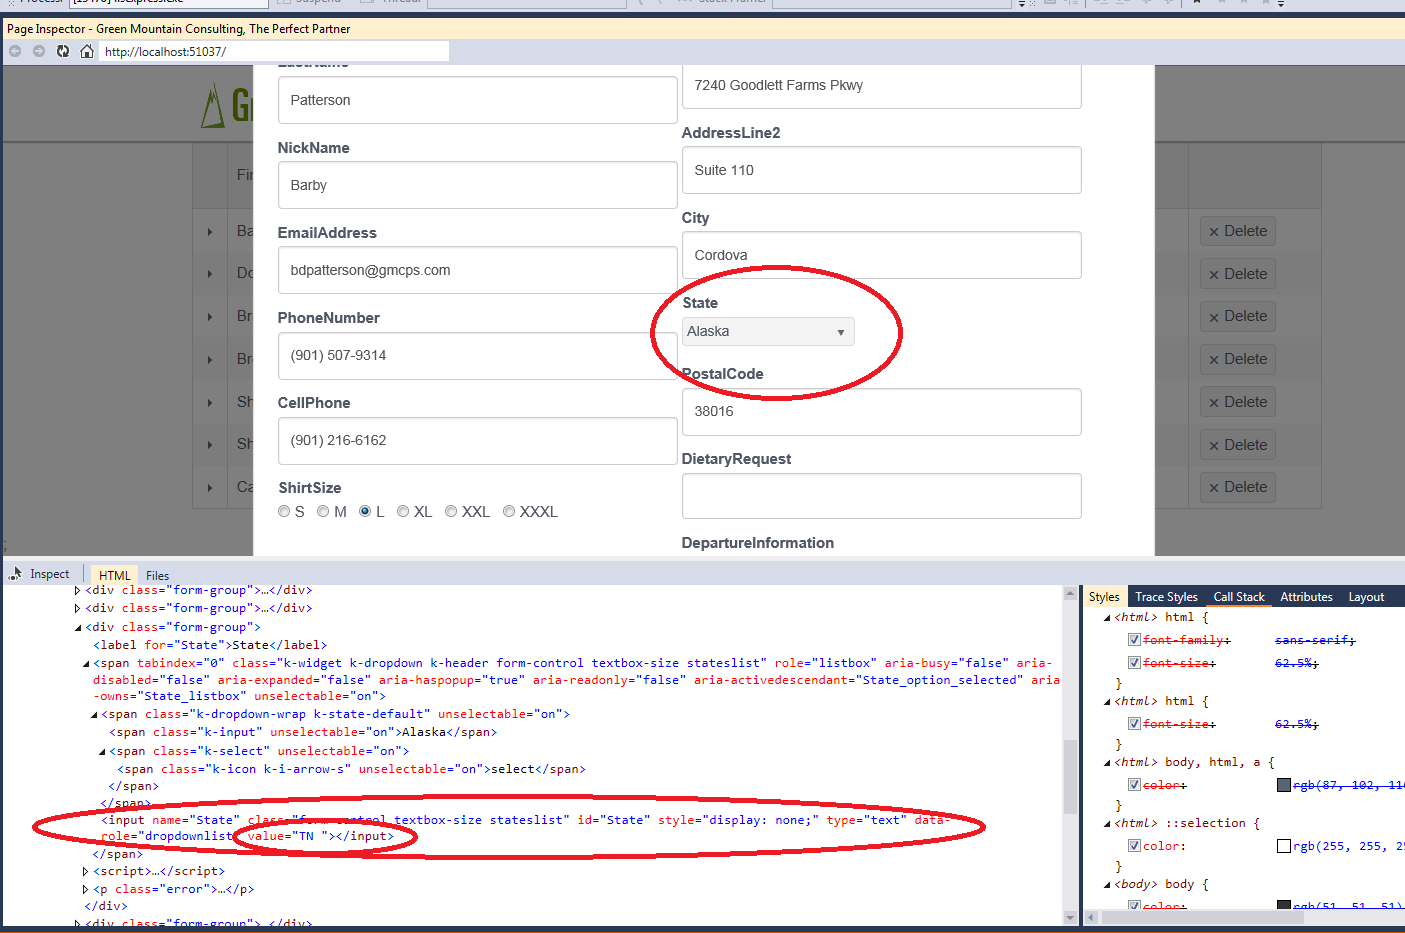Image resolution: width=1405 pixels, height=933 pixels.
Task: Select shirt size XL
Action: click(x=403, y=511)
